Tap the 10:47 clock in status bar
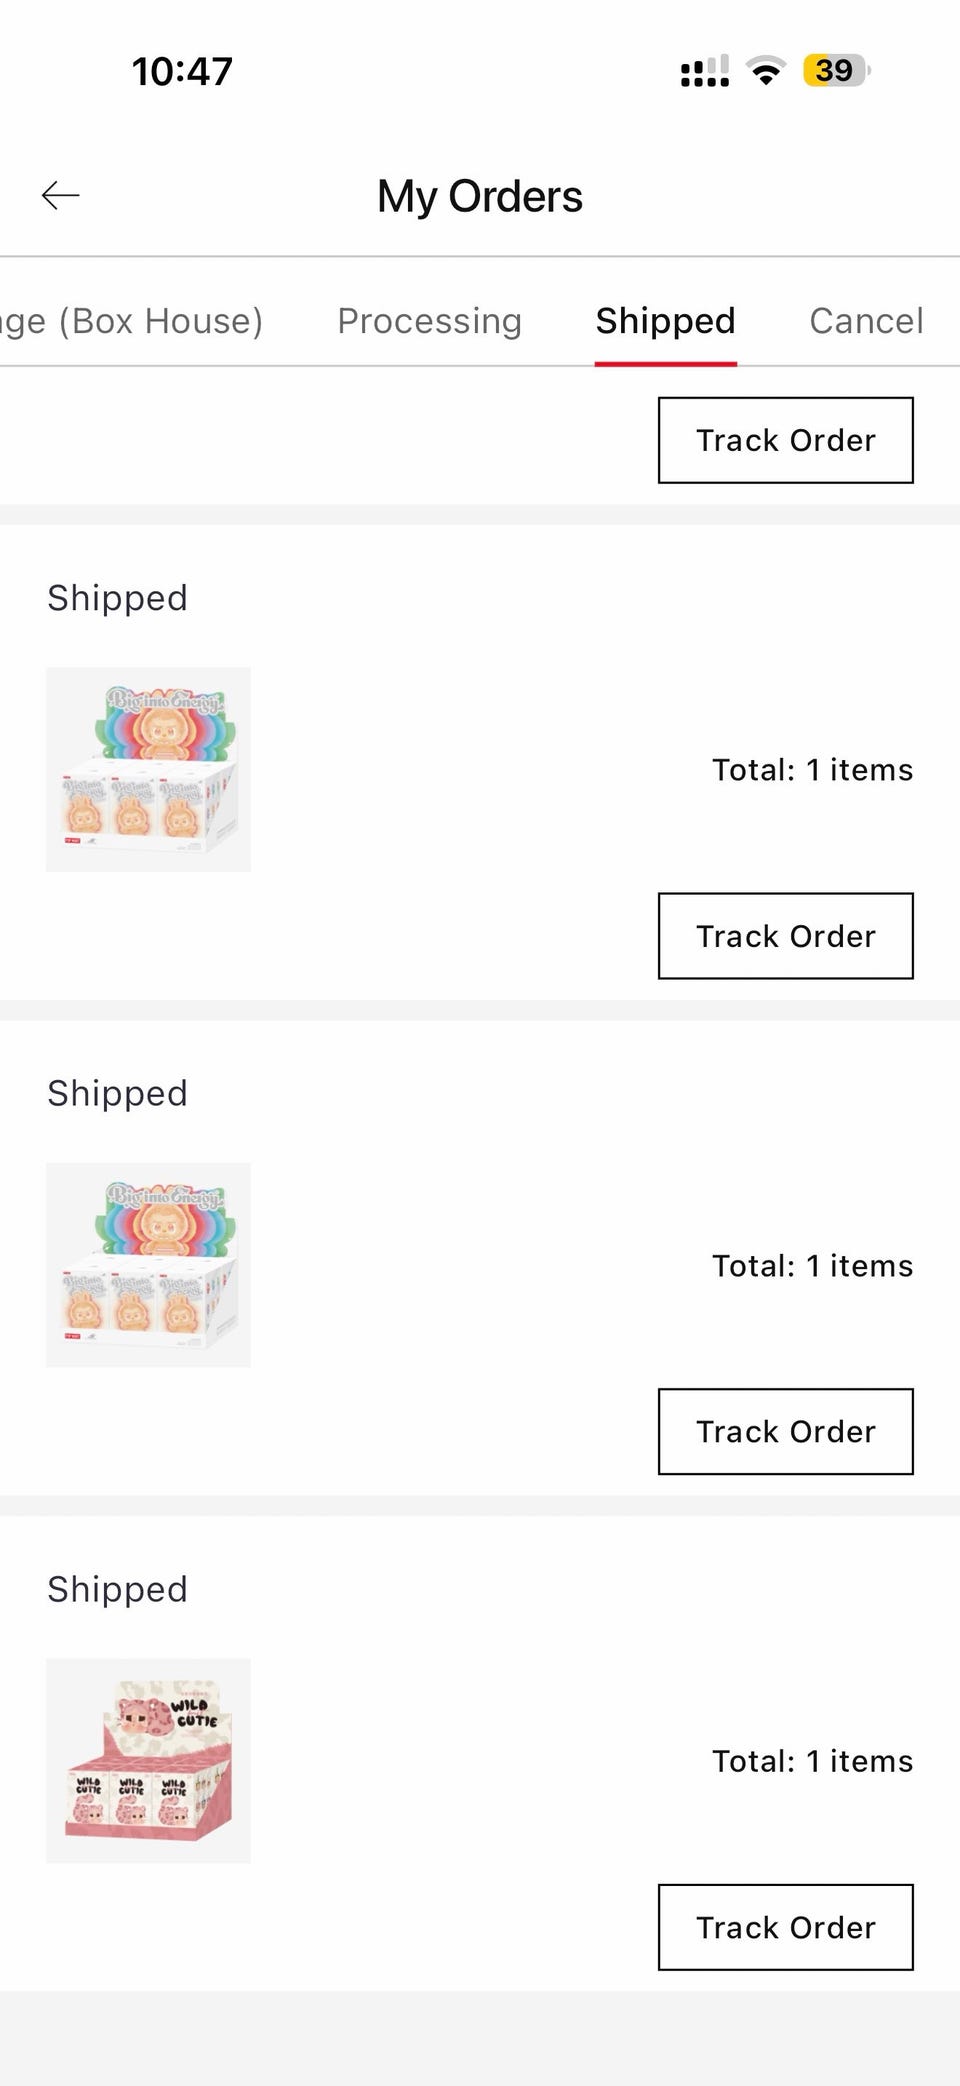 click(182, 71)
